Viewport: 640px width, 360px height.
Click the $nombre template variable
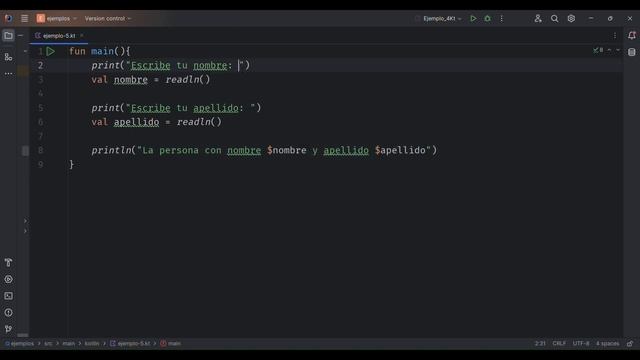pos(287,150)
